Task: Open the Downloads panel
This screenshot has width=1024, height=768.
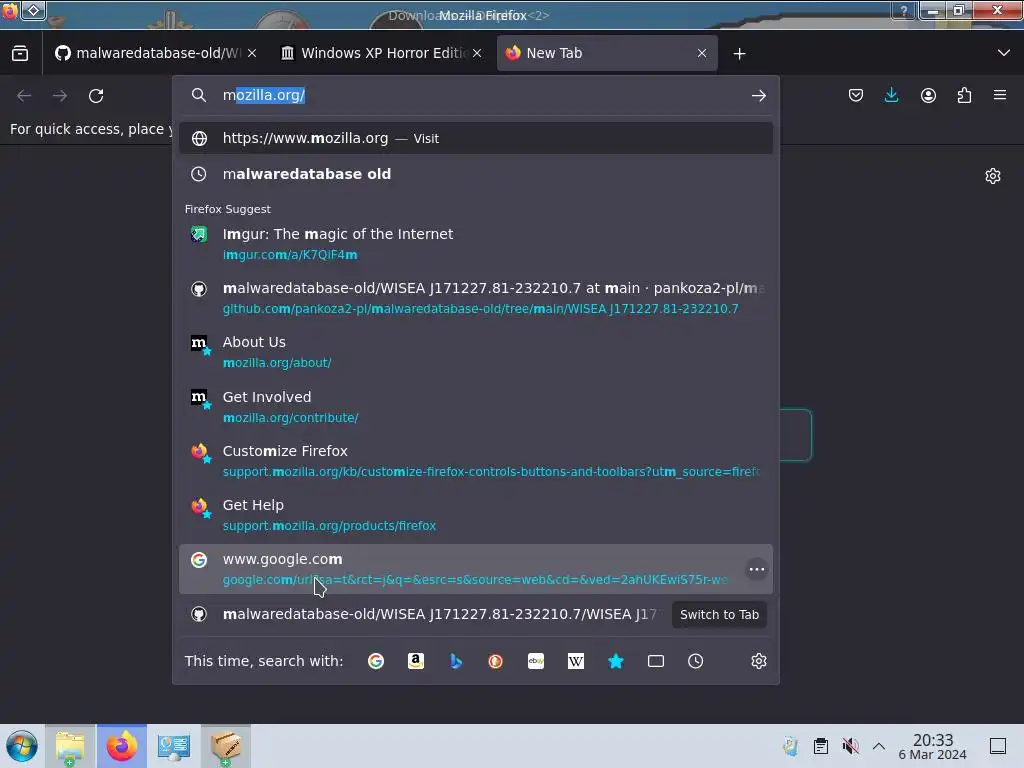Action: tap(891, 95)
